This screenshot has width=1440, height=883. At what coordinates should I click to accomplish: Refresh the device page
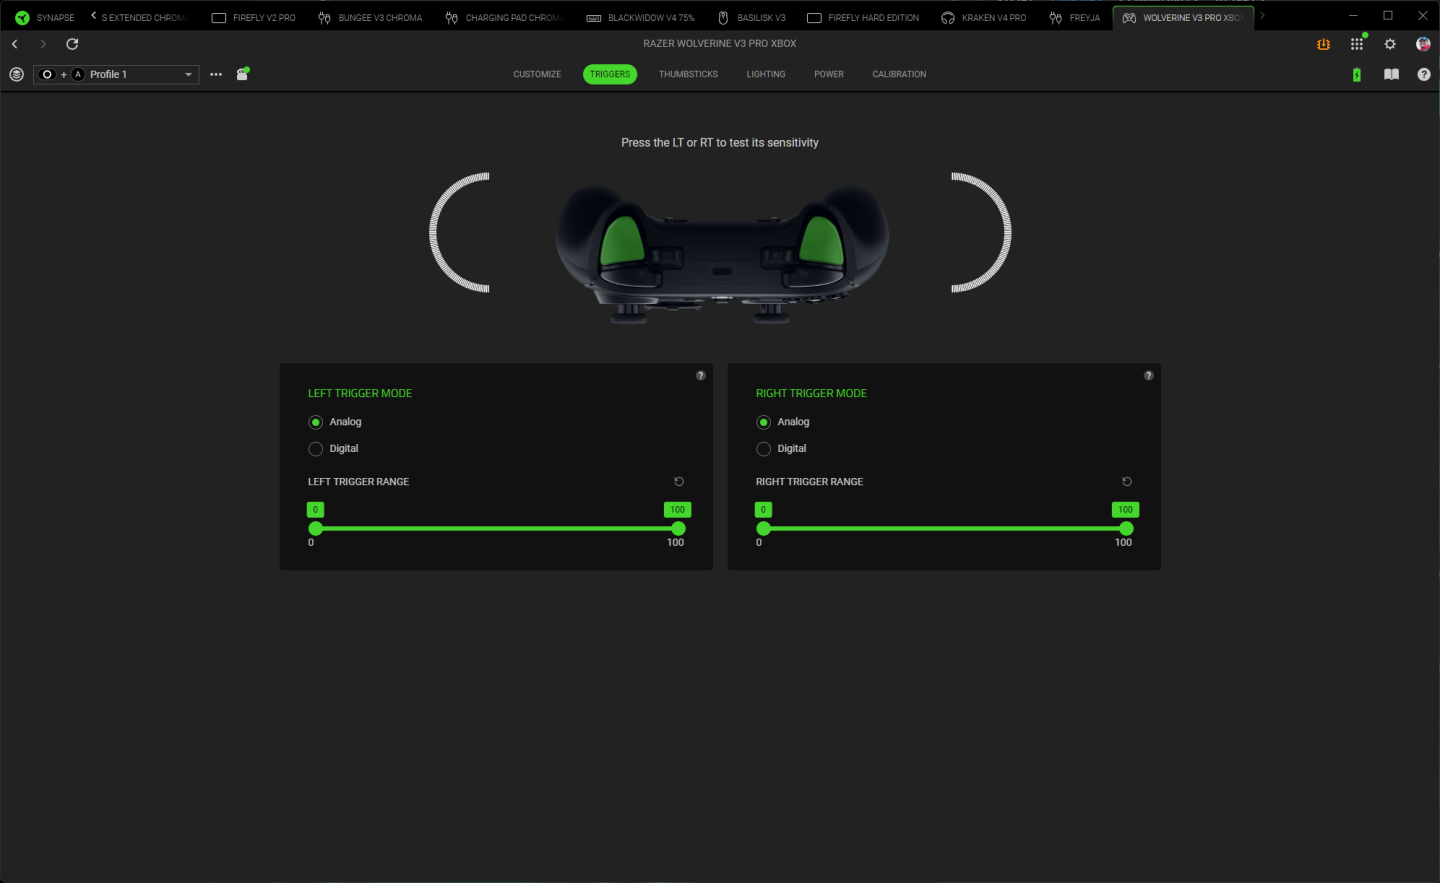[x=72, y=44]
